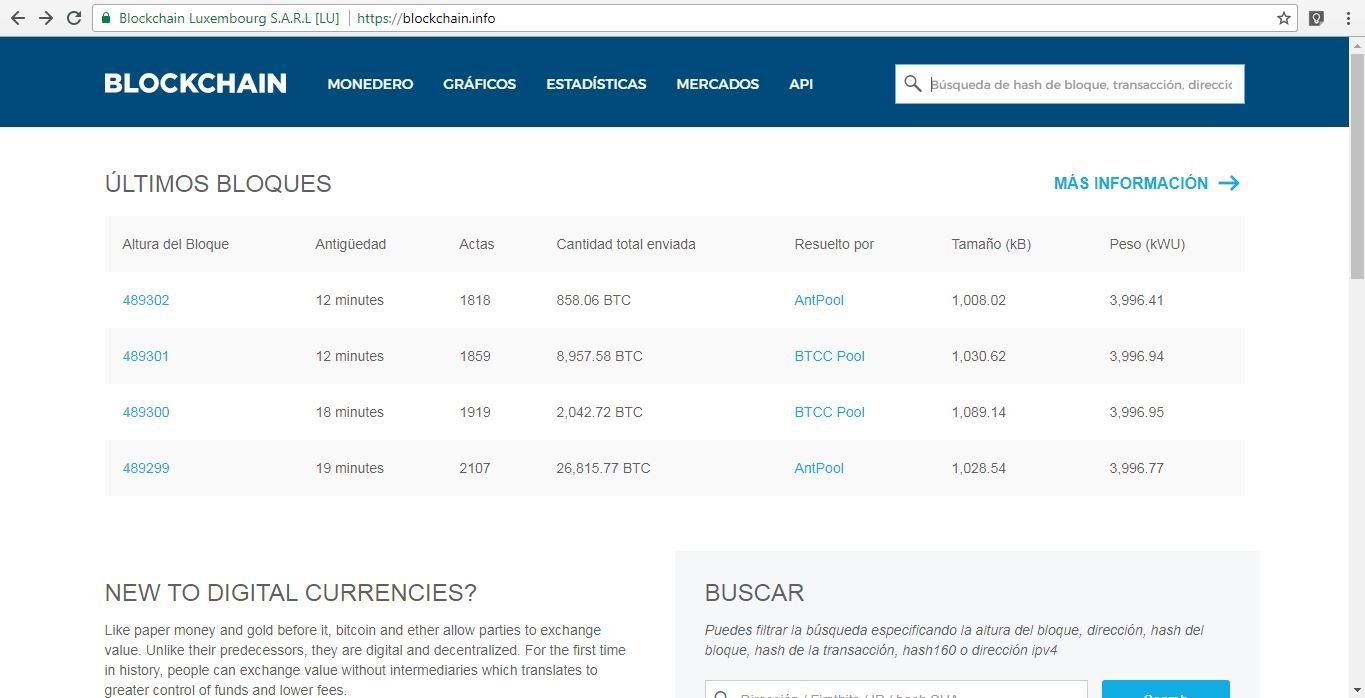
Task: Click the green padlock security icon
Action: tap(106, 18)
